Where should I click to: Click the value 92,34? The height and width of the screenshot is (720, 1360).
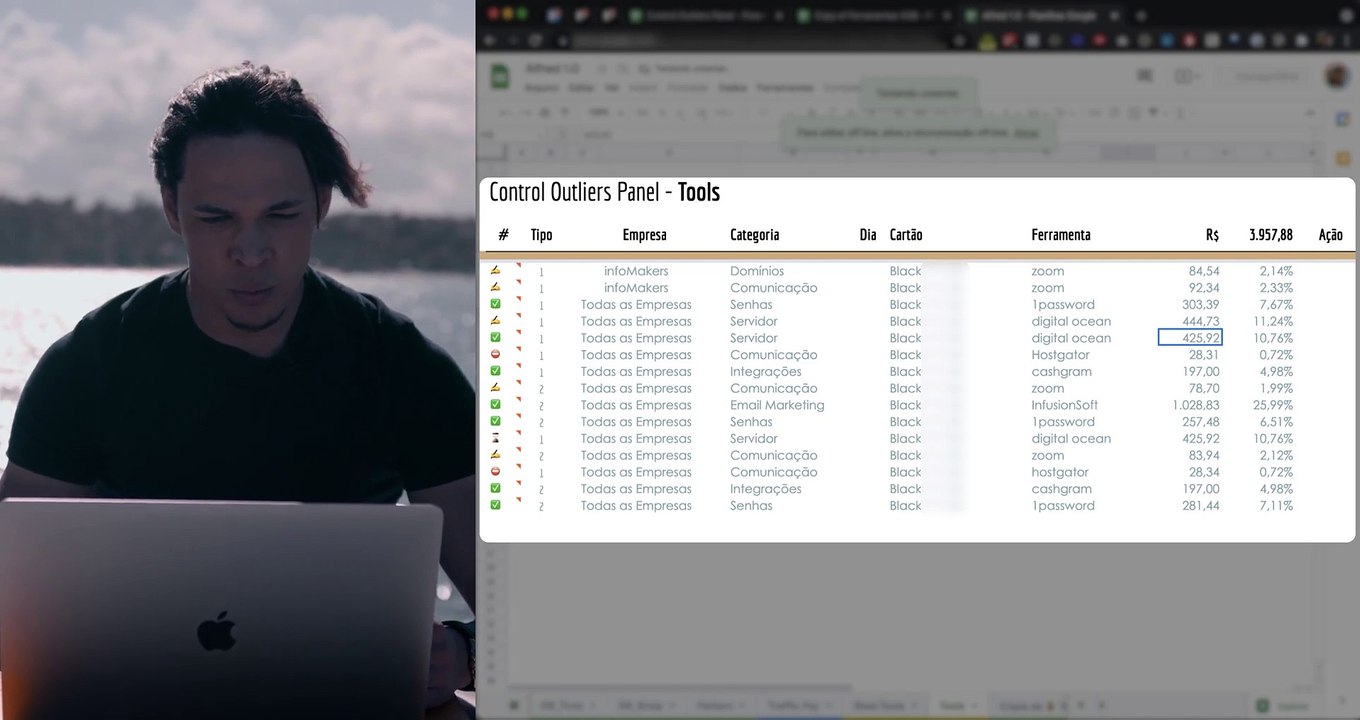click(x=1204, y=288)
